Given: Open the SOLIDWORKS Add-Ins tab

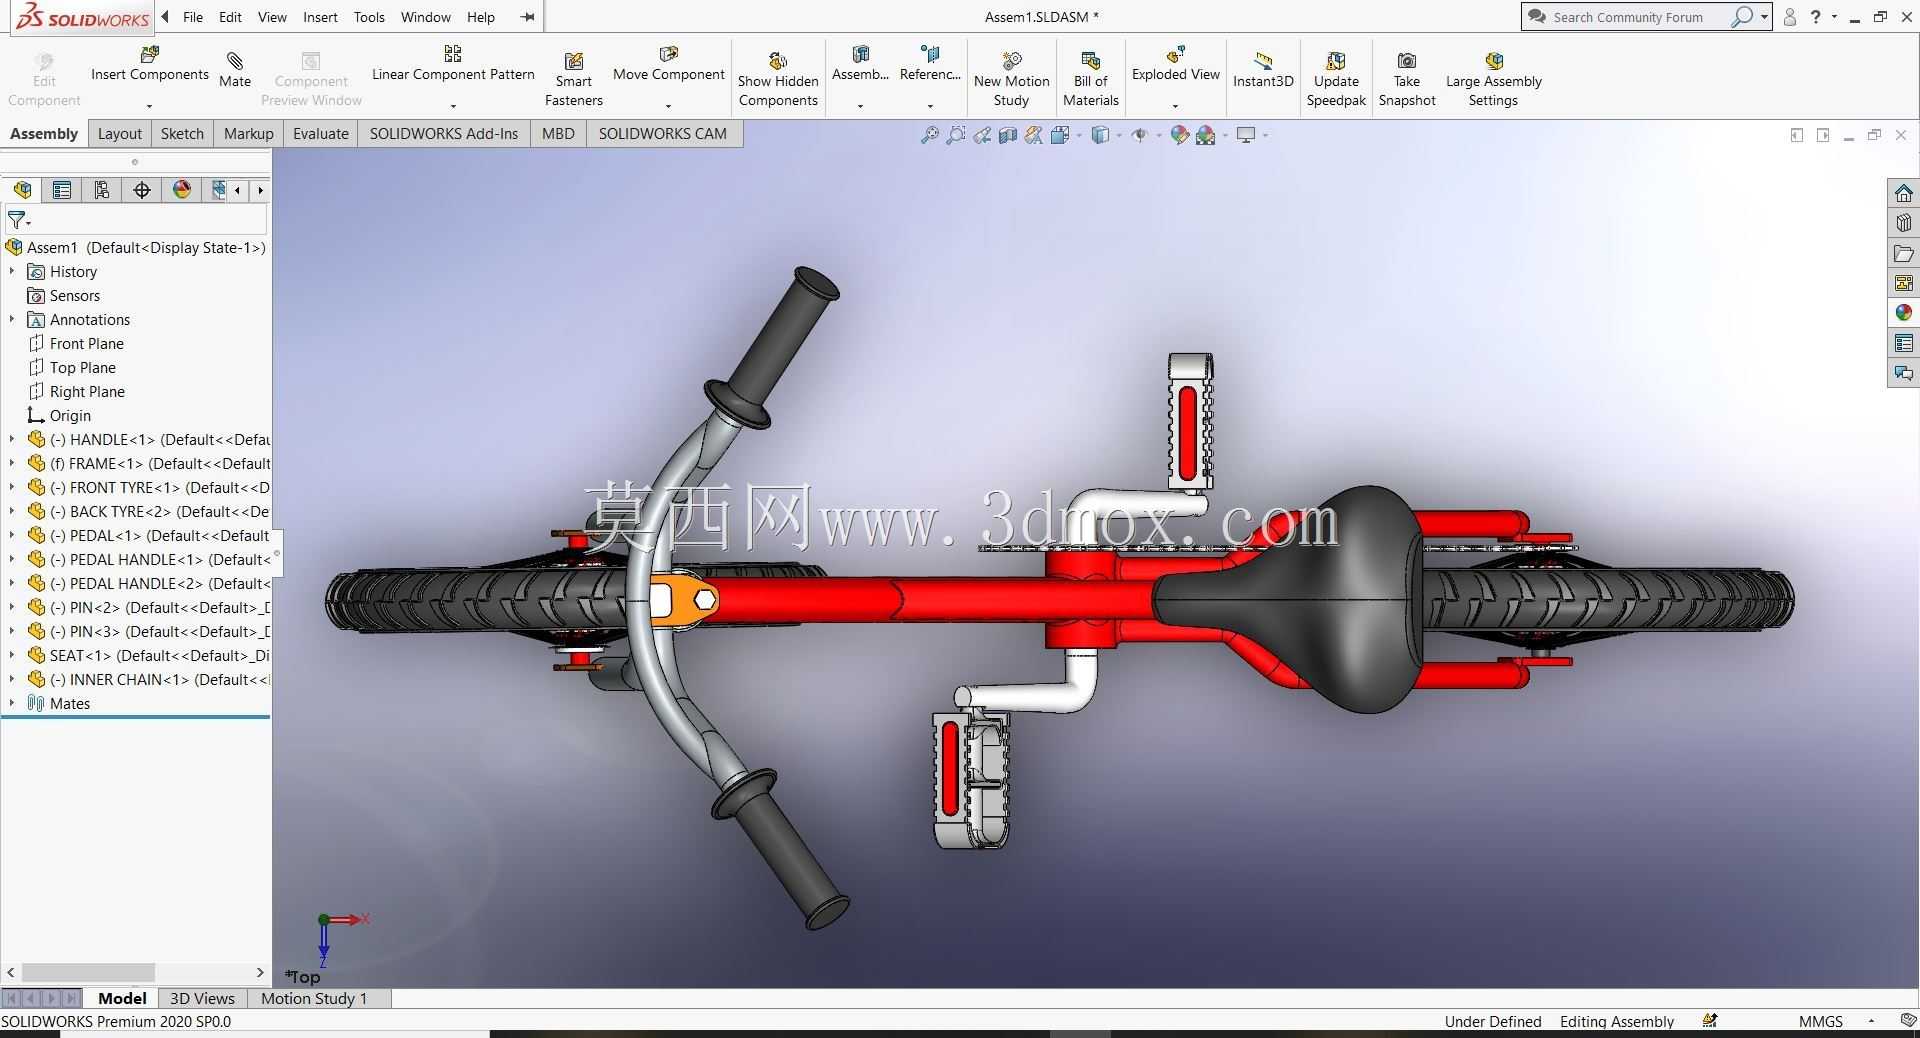Looking at the screenshot, I should point(444,134).
